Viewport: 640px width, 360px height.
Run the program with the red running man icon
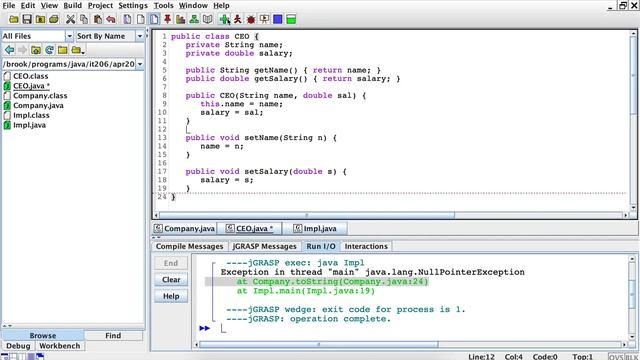(x=238, y=19)
